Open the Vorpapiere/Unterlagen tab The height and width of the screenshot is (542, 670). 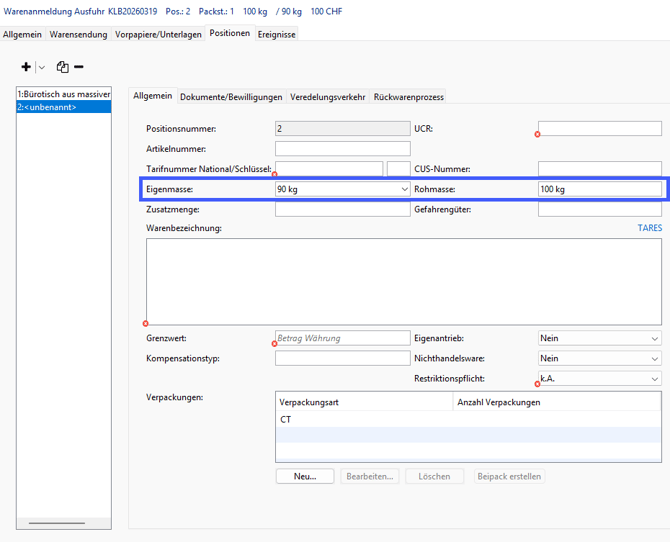tap(158, 34)
